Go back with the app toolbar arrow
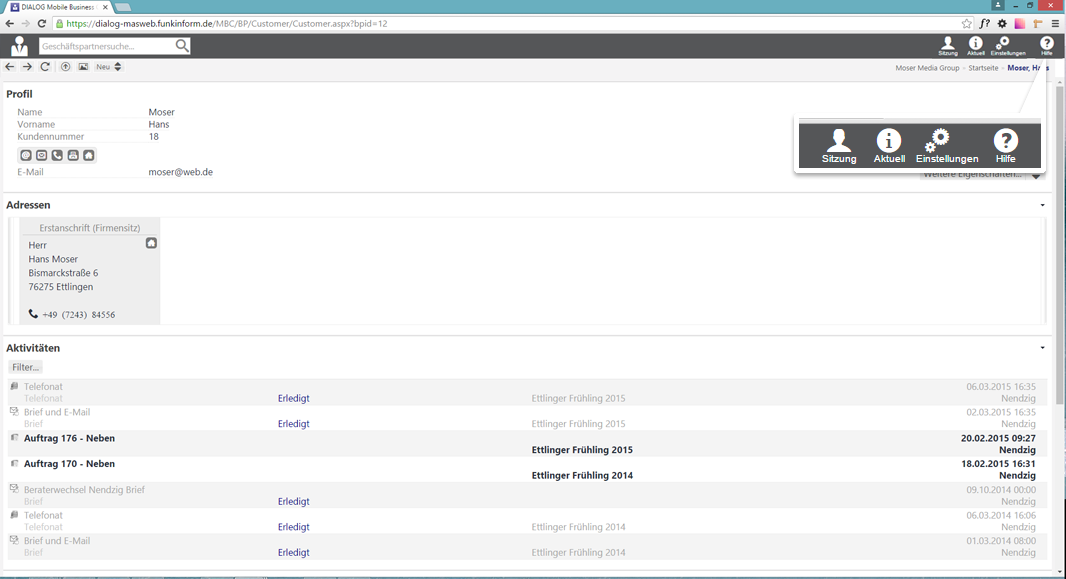The height and width of the screenshot is (579, 1066). pyautogui.click(x=10, y=67)
